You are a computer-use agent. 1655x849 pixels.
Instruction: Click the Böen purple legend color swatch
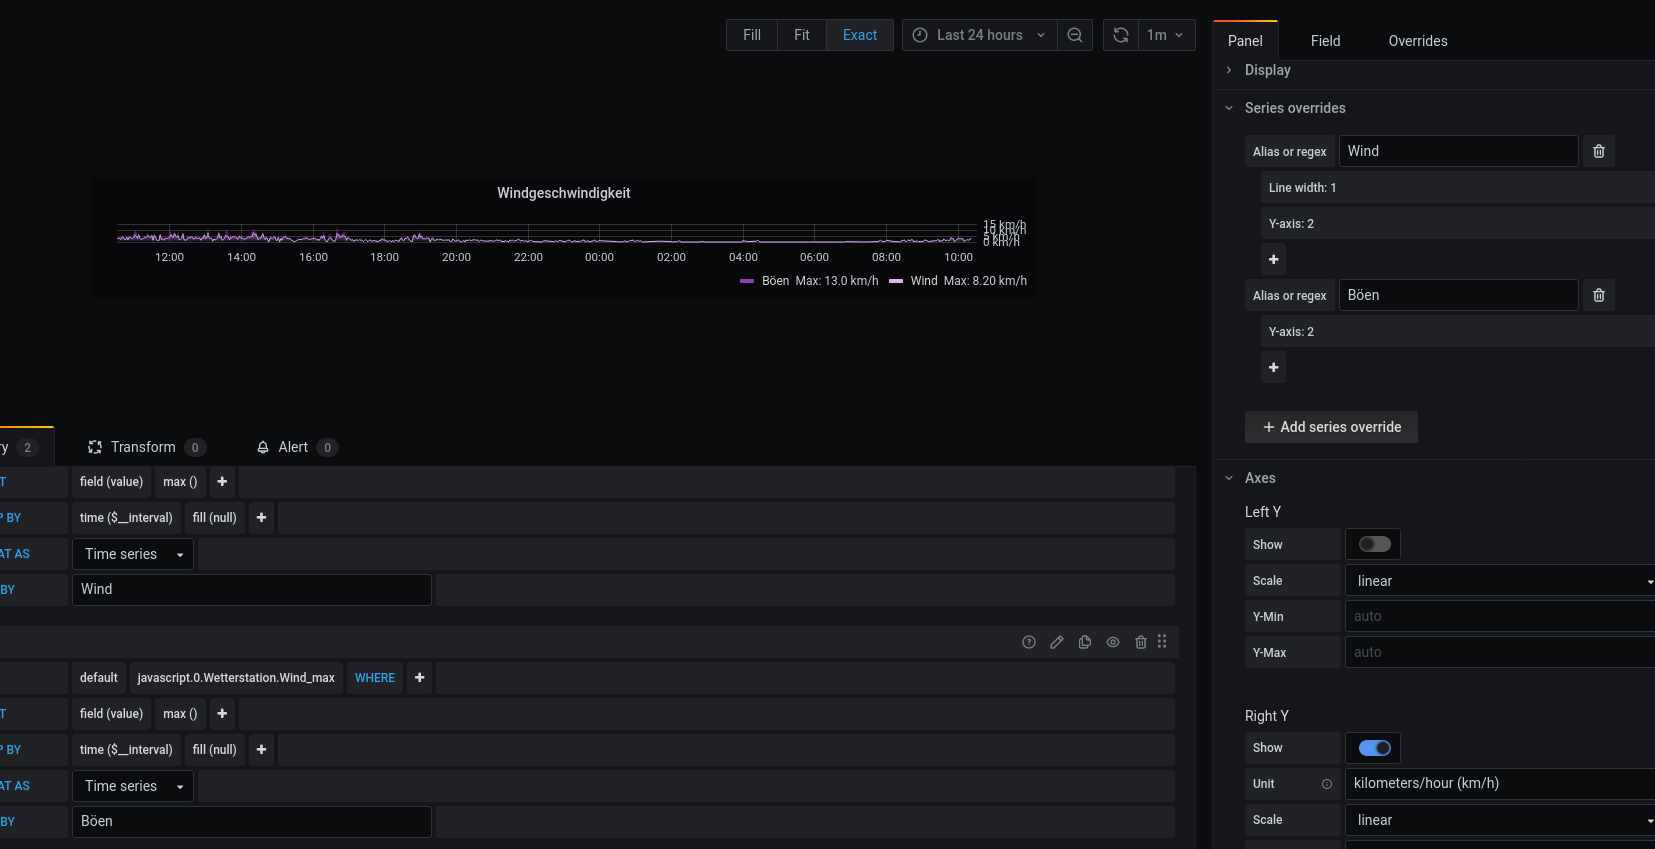747,281
